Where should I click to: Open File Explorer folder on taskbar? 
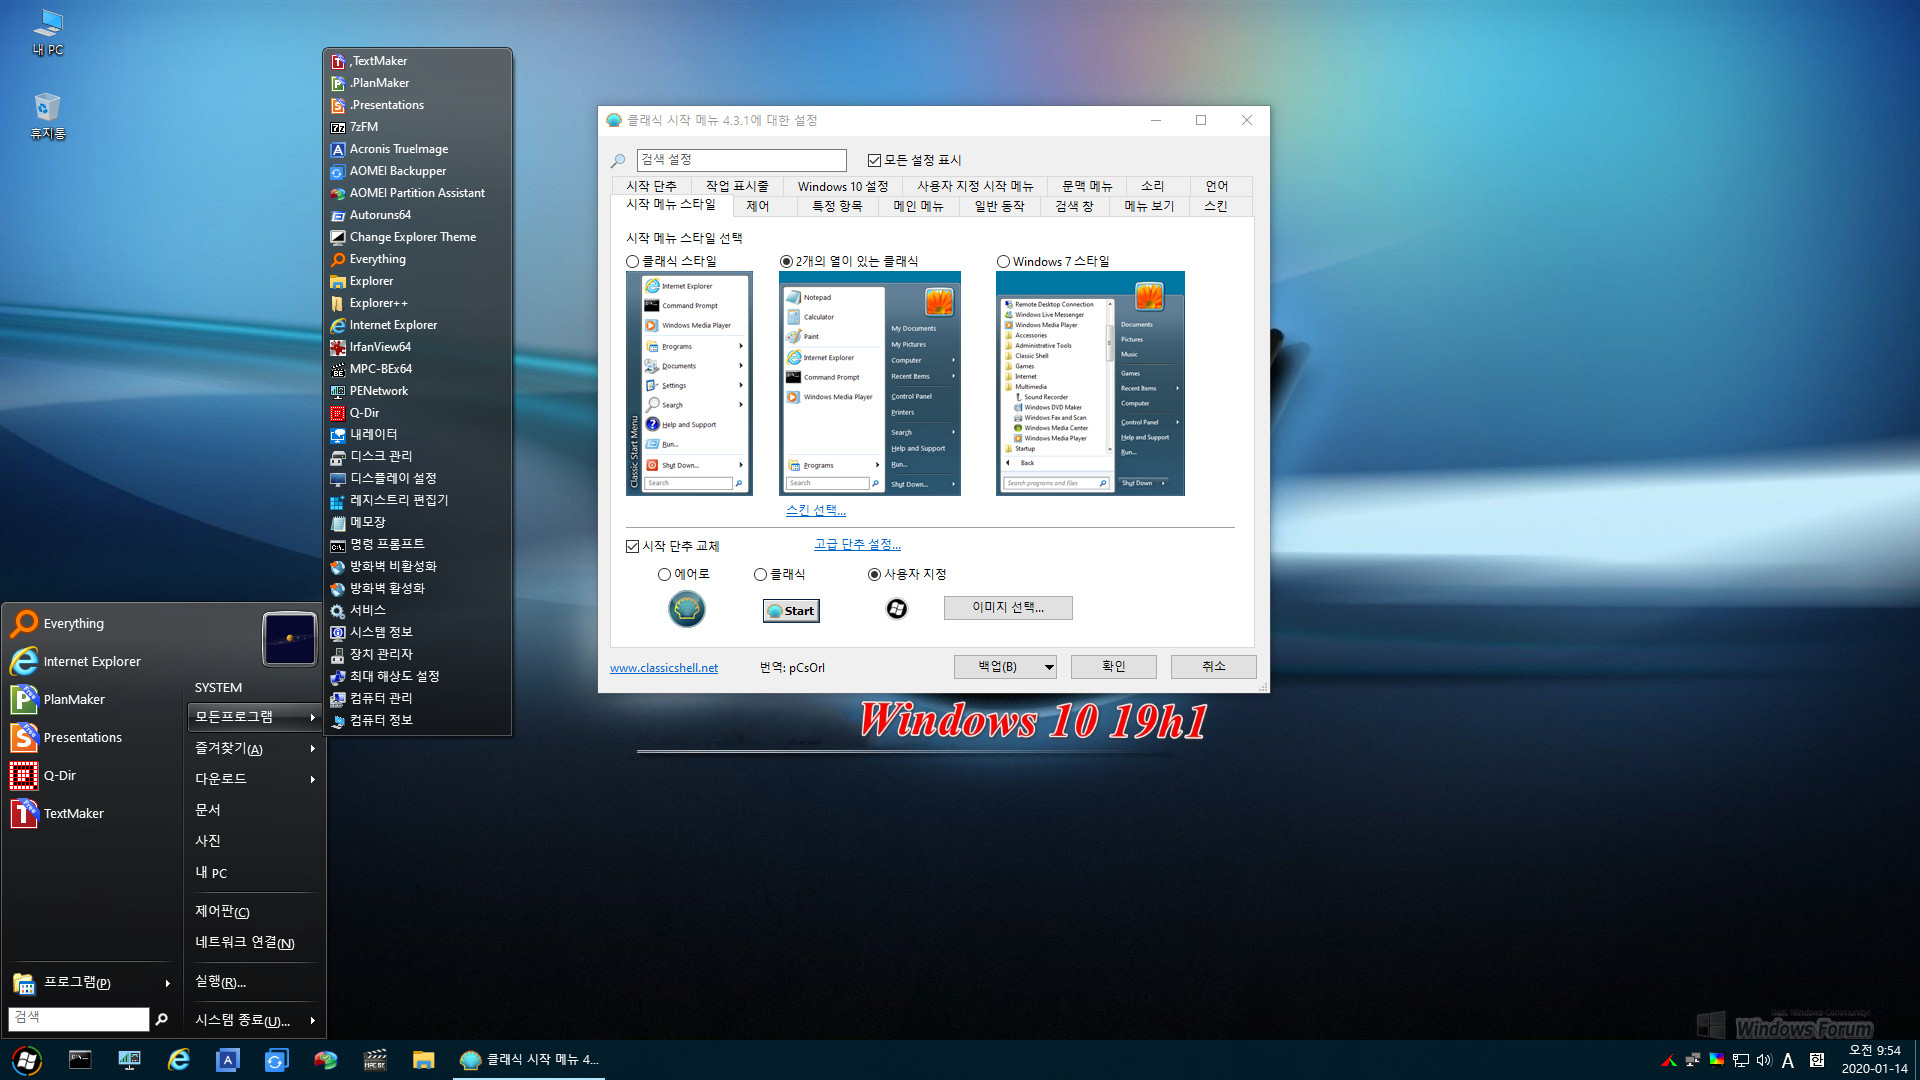point(424,1060)
